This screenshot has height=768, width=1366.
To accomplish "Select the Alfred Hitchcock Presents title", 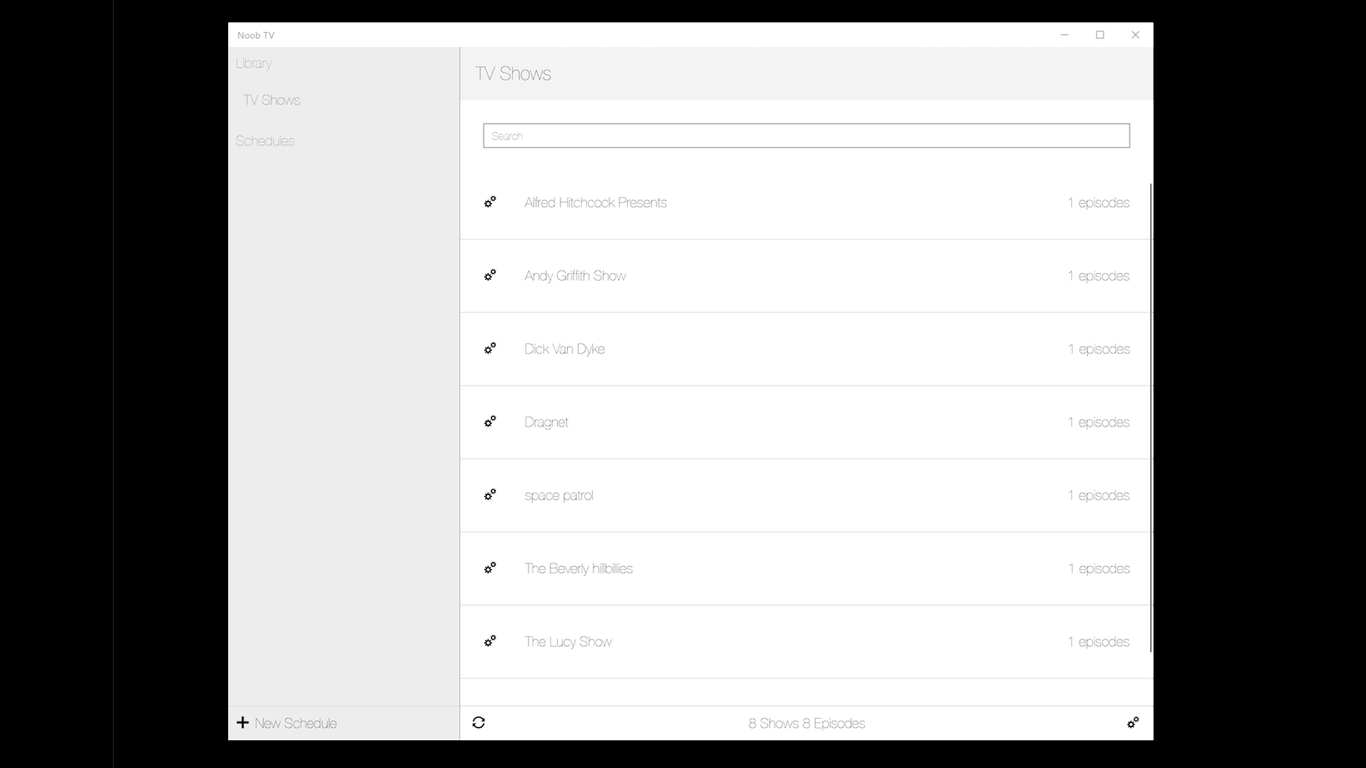I will pos(595,202).
